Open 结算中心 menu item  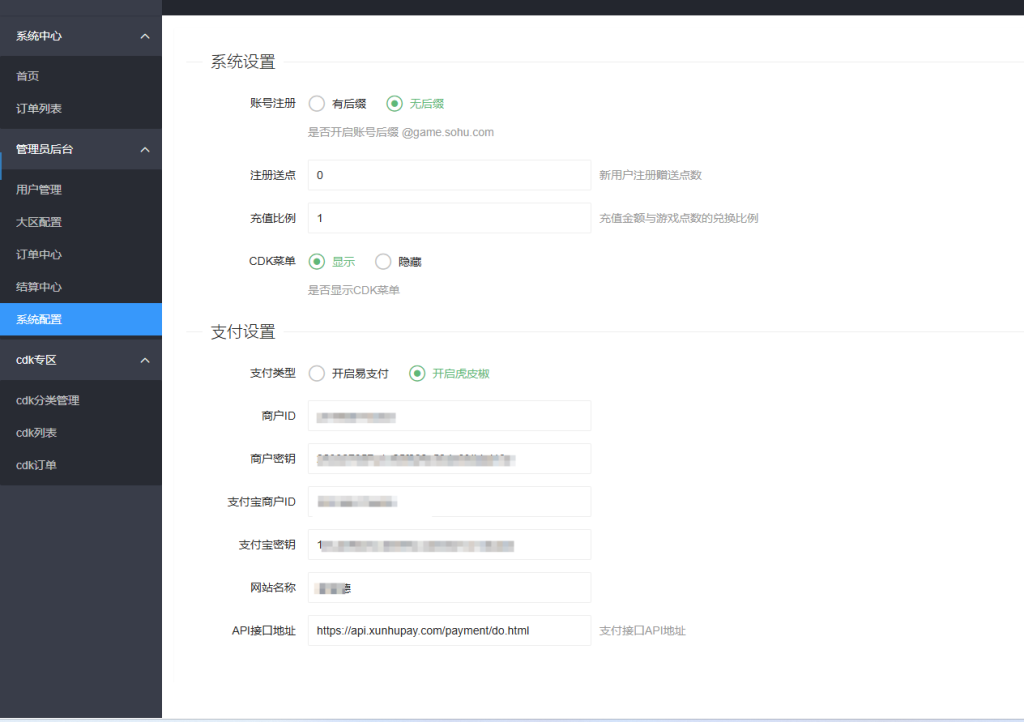(x=39, y=287)
